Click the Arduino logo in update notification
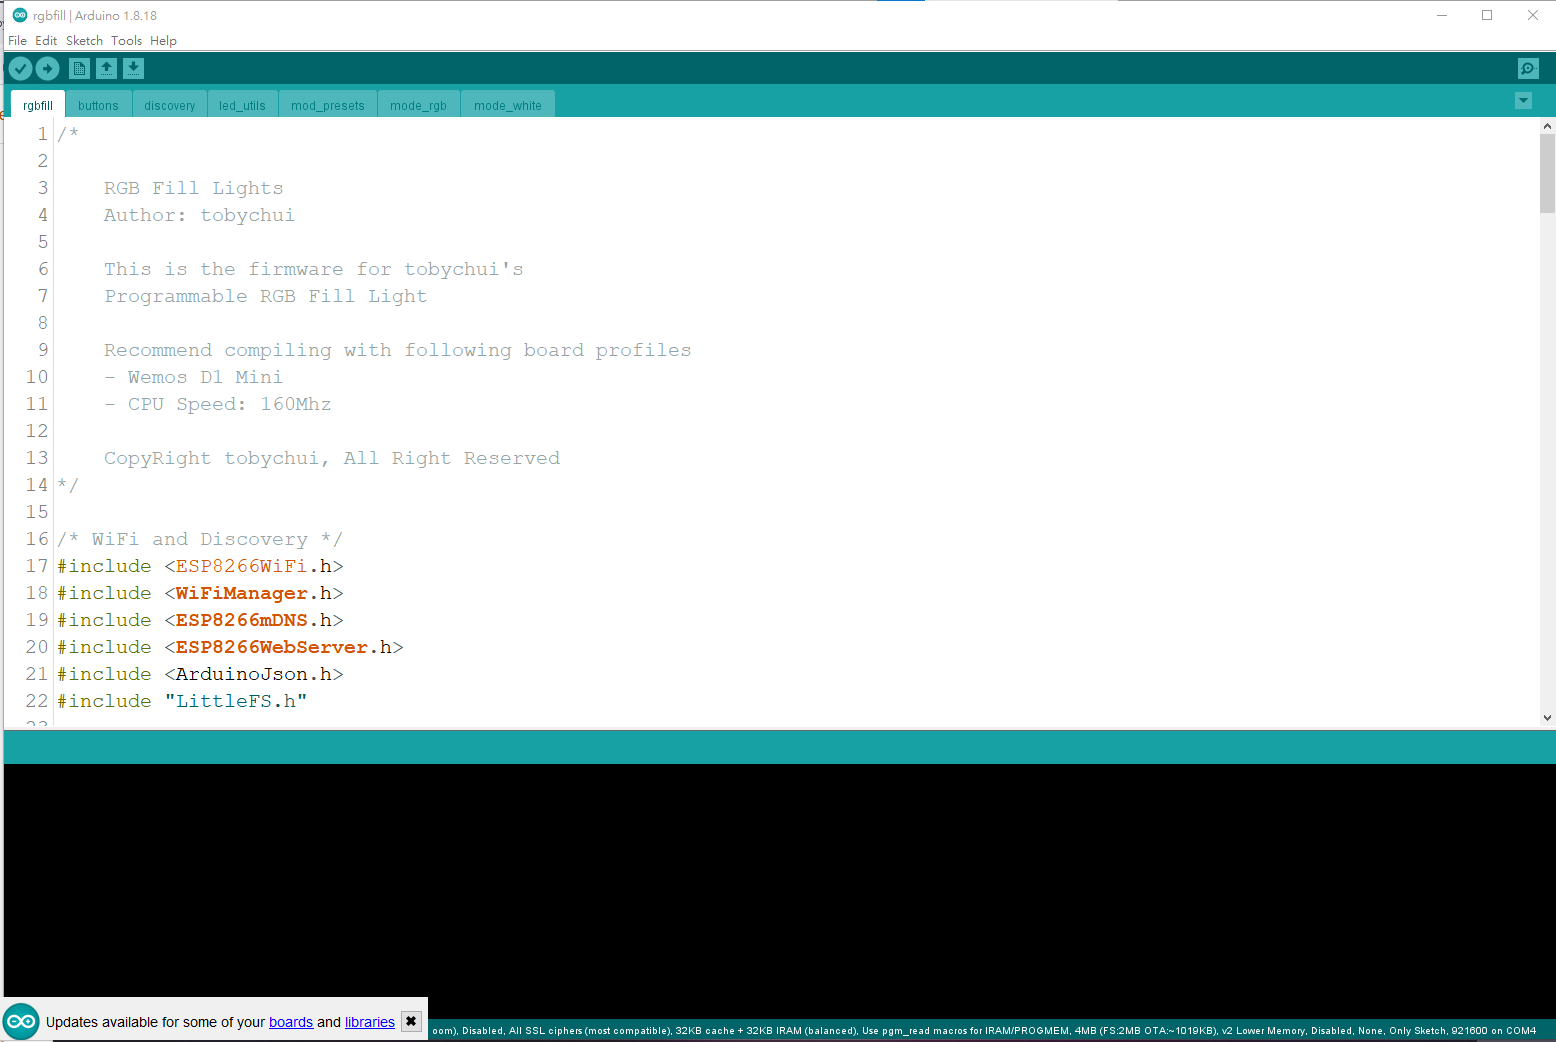Screen dimensions: 1556x1042 [21, 1021]
